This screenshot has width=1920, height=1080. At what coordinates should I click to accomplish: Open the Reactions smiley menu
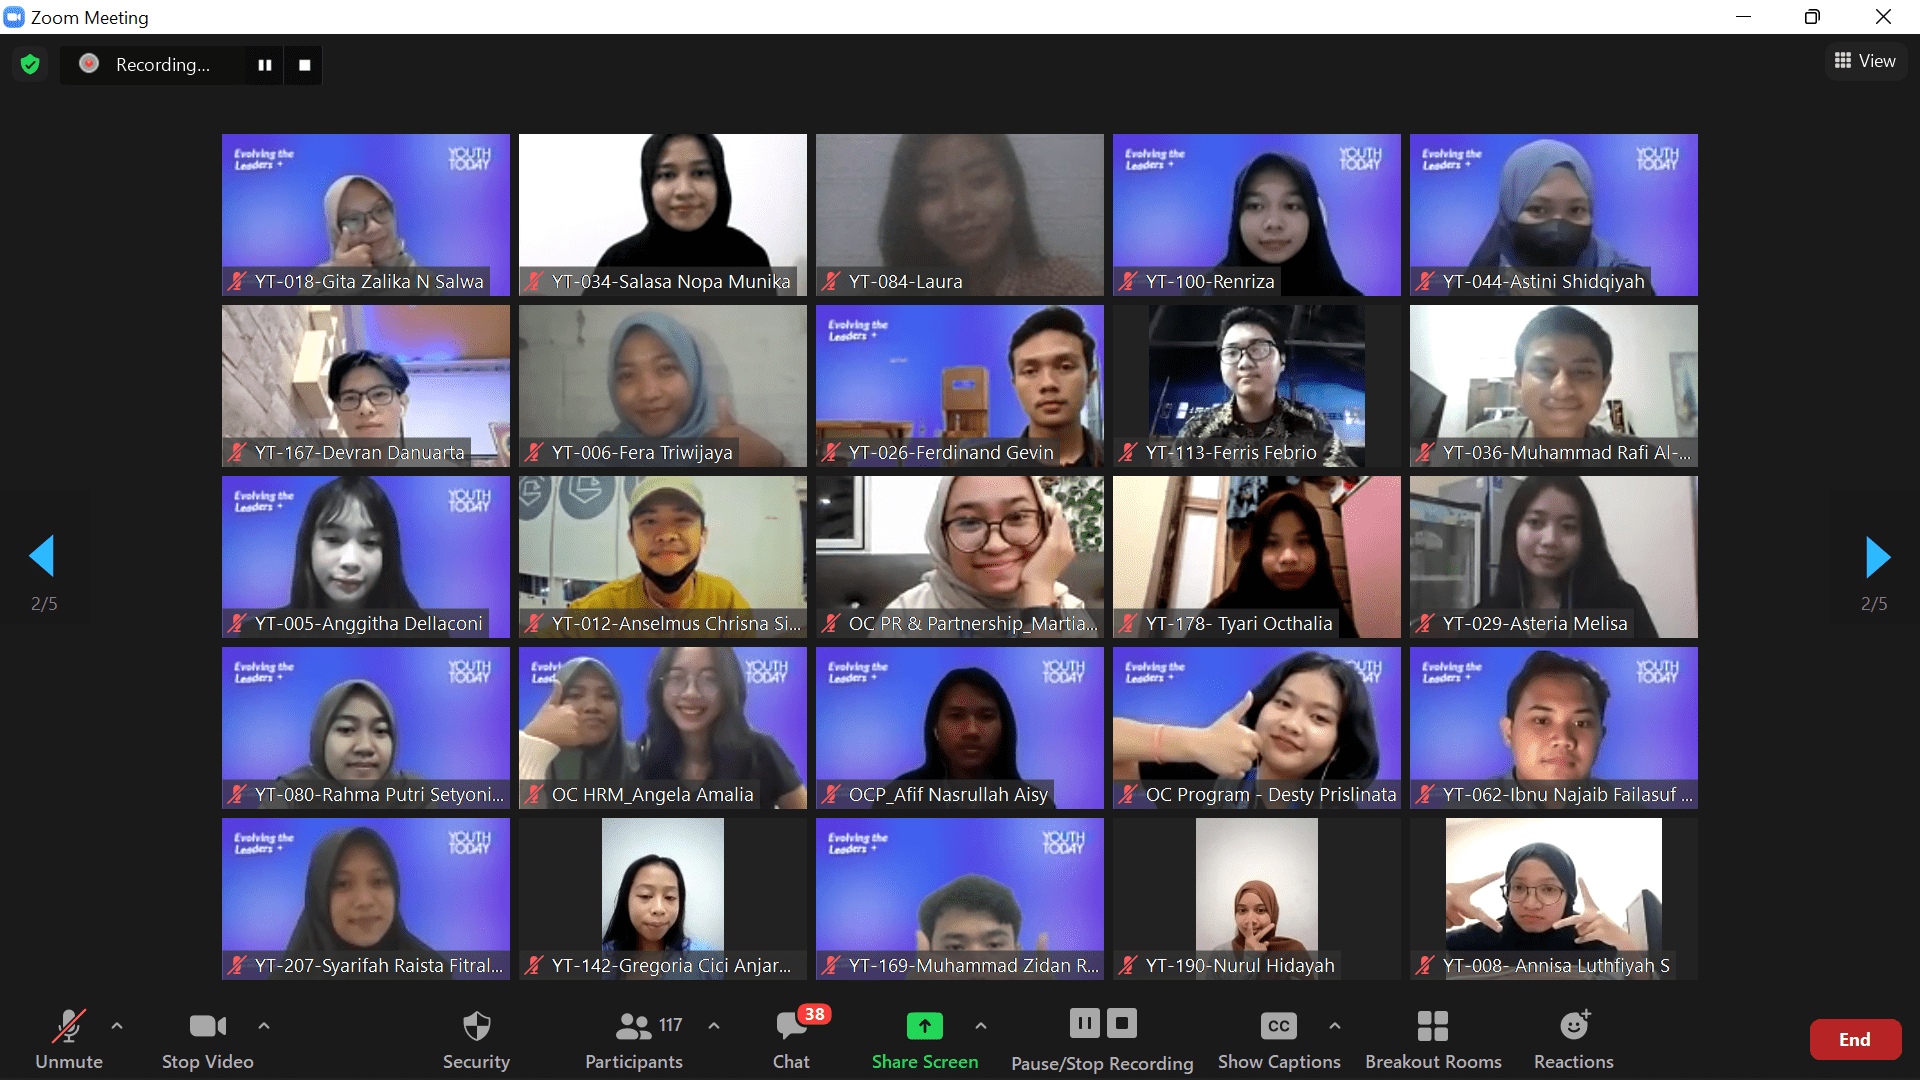point(1573,1038)
